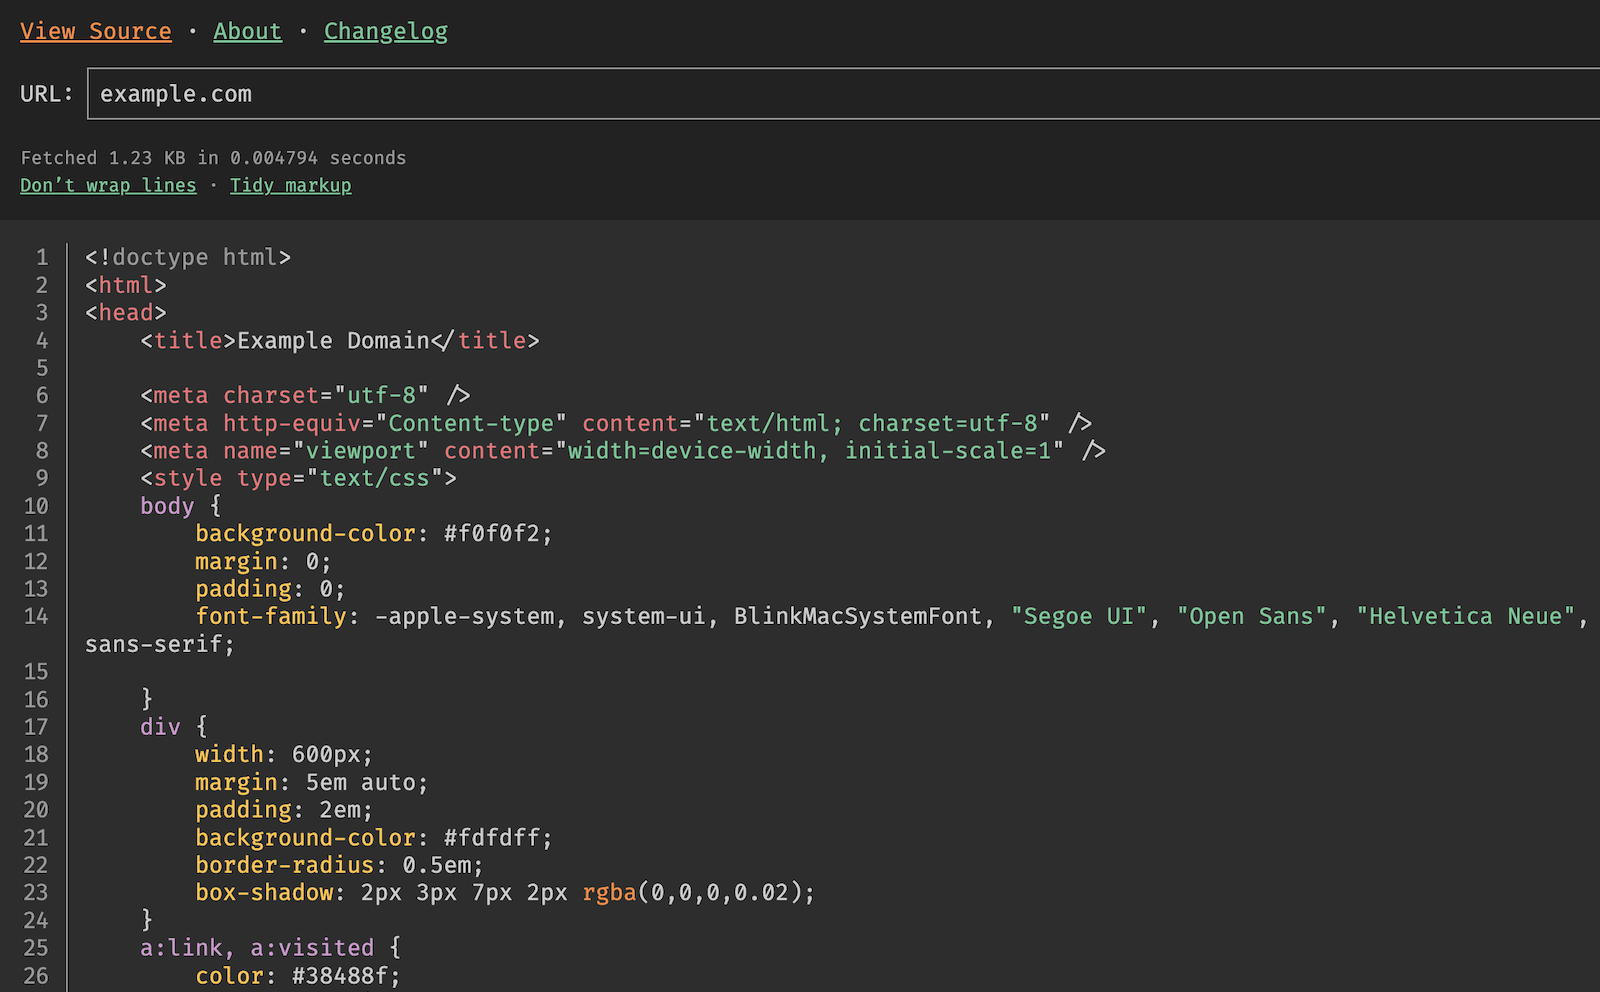The image size is (1600, 992).
Task: Select line number 4 in the gutter
Action: click(42, 340)
